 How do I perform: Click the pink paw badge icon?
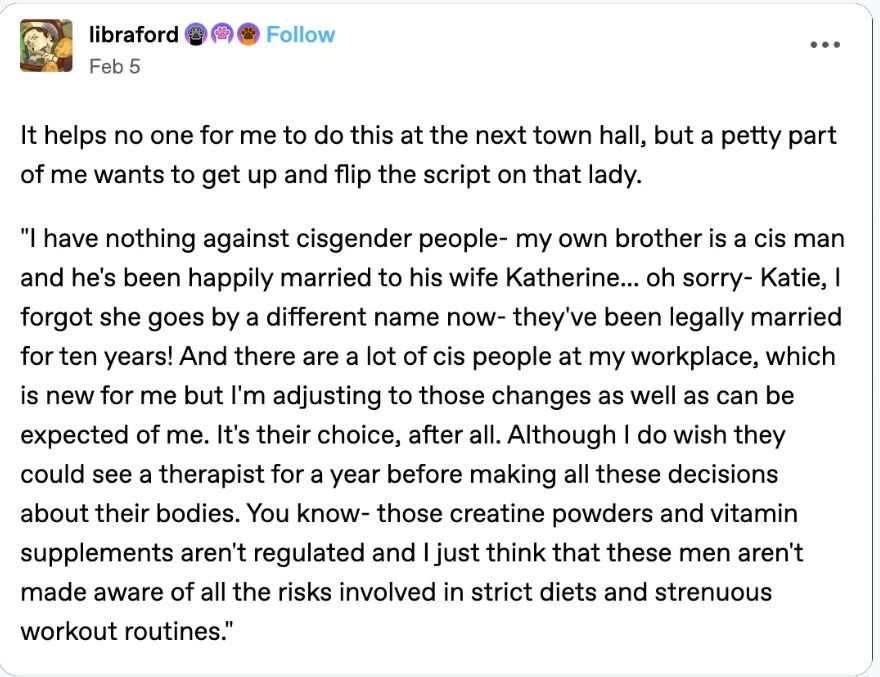pyautogui.click(x=222, y=35)
